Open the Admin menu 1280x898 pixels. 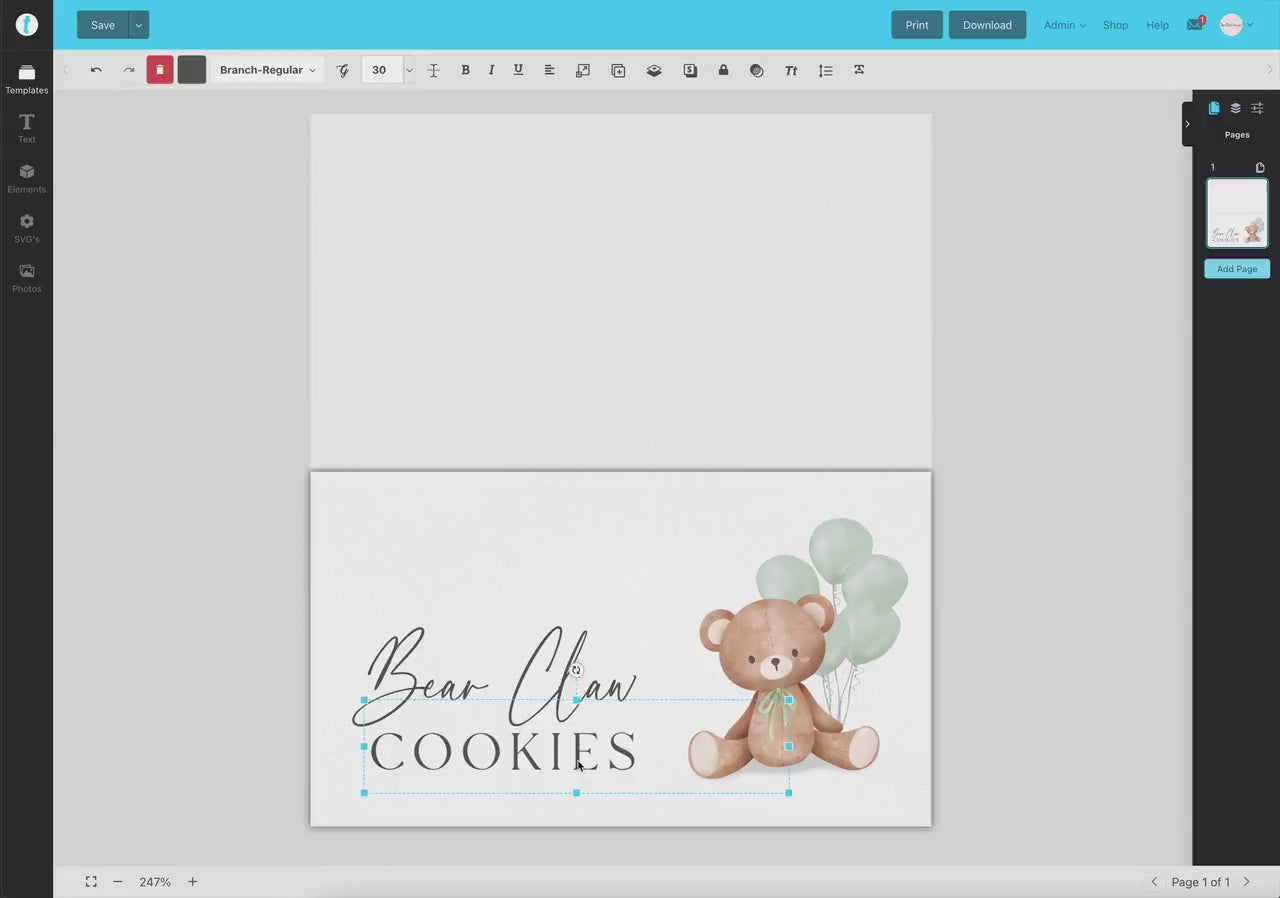pos(1064,25)
